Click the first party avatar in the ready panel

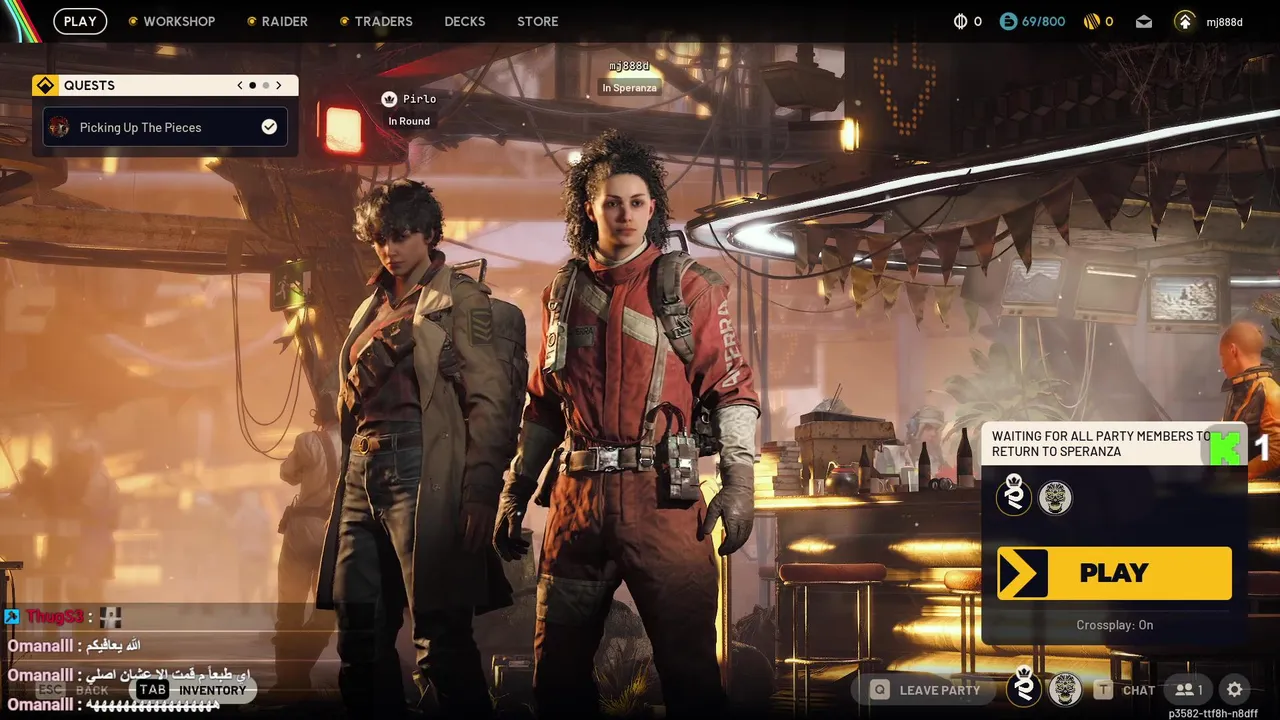(1014, 496)
